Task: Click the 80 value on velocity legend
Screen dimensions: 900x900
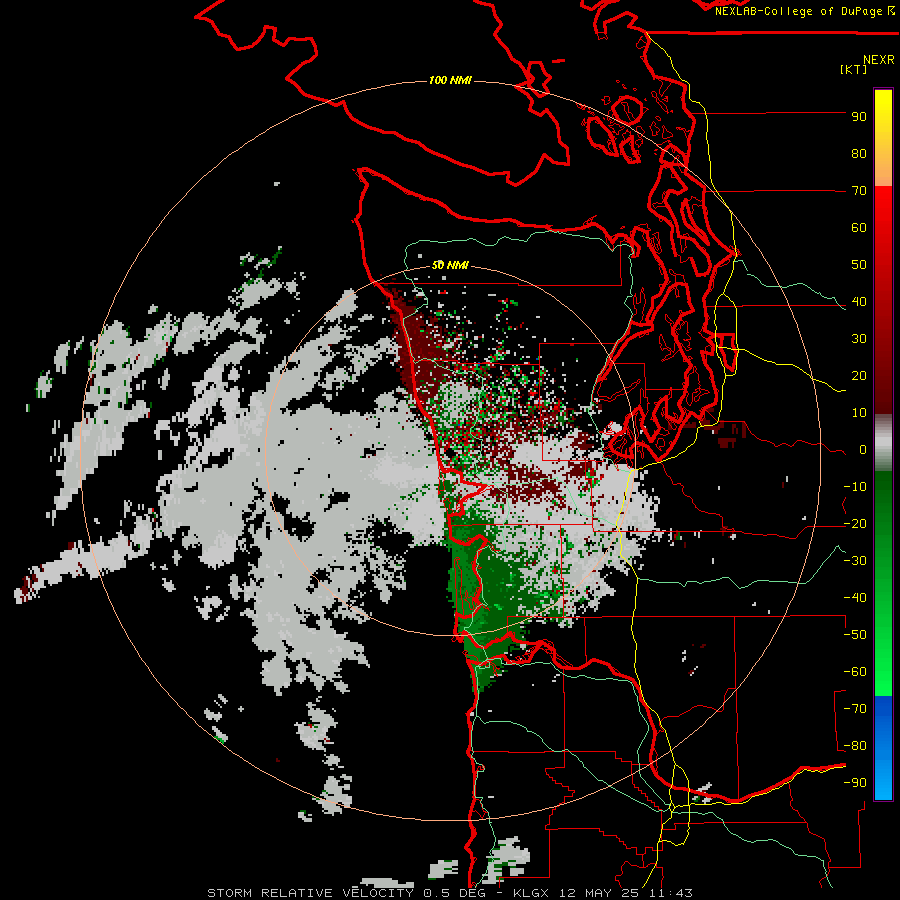Action: point(859,154)
